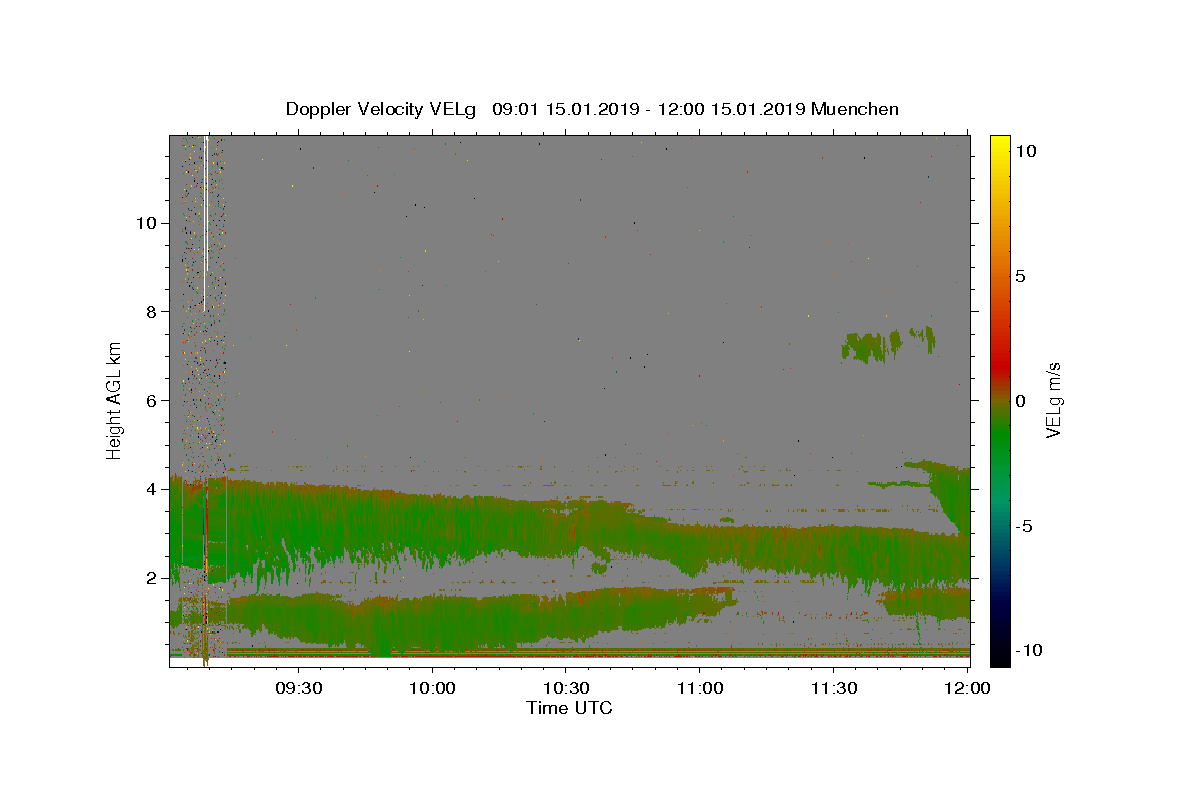Click the colorbar value 5 label
This screenshot has height=800, width=1200.
coord(1021,275)
